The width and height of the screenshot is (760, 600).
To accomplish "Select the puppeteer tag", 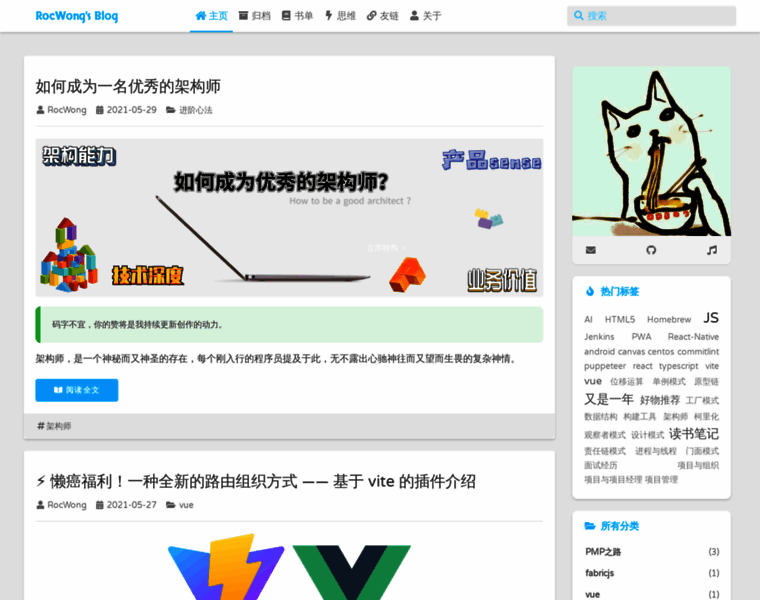I will 605,366.
